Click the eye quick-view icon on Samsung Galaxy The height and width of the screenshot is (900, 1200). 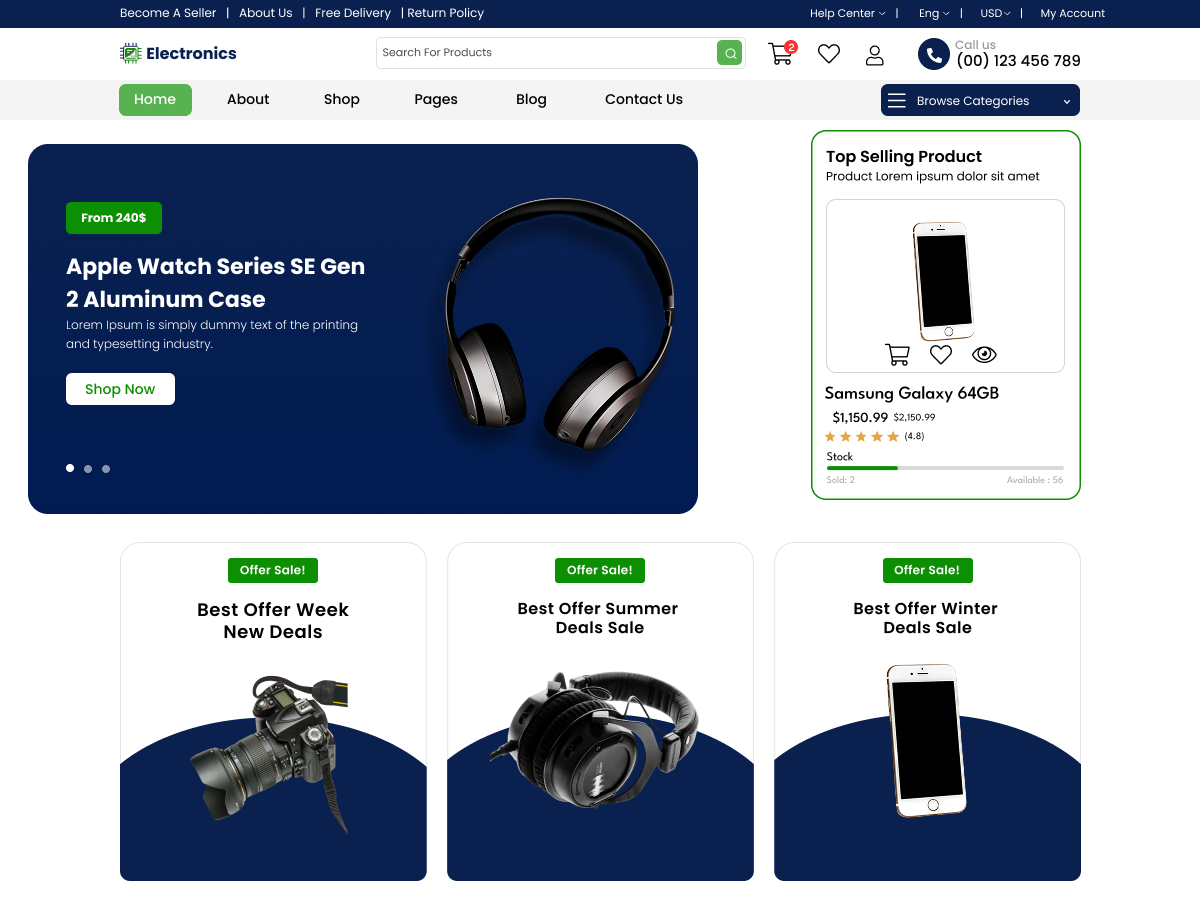point(984,353)
